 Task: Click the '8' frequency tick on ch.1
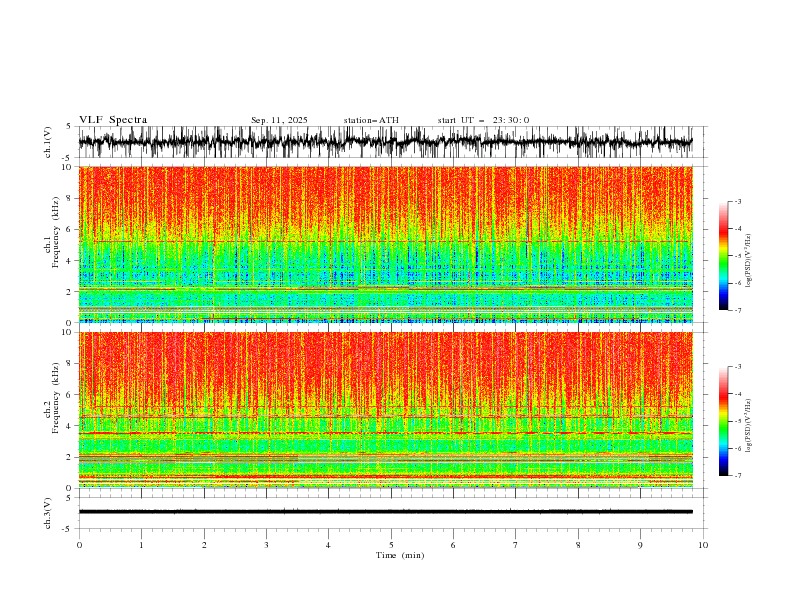[x=69, y=198]
